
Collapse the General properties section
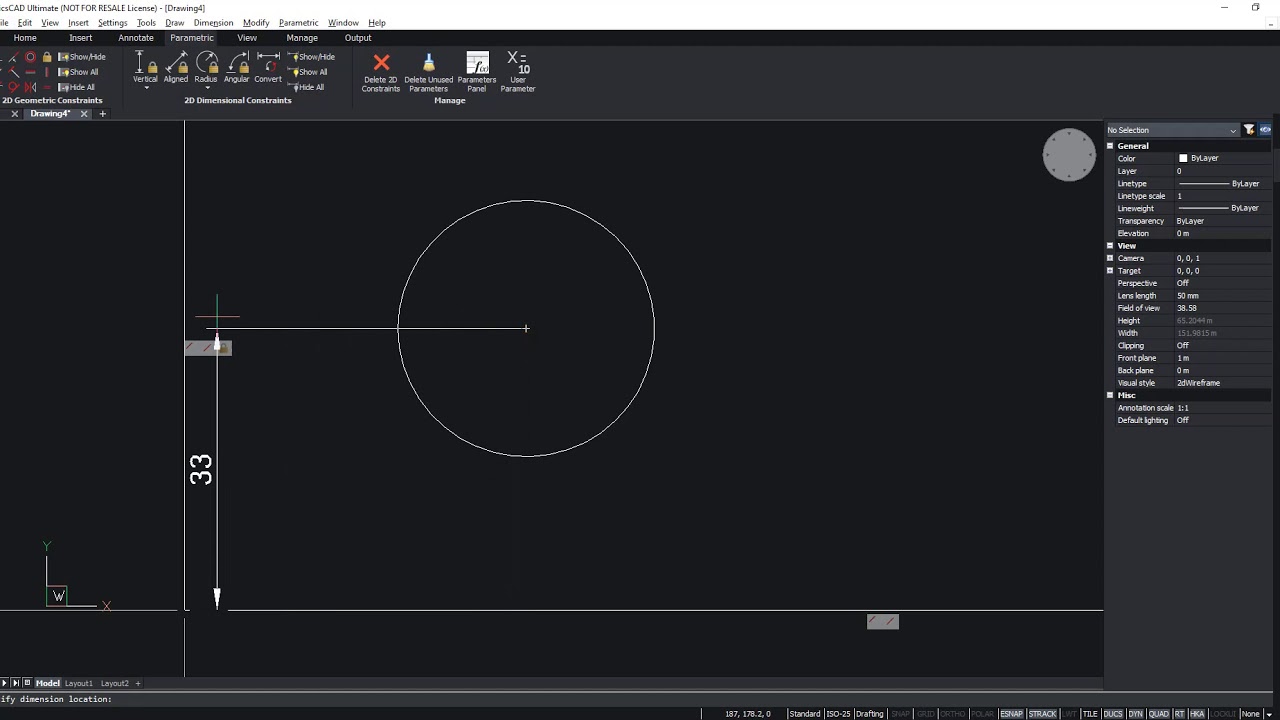tap(1110, 146)
